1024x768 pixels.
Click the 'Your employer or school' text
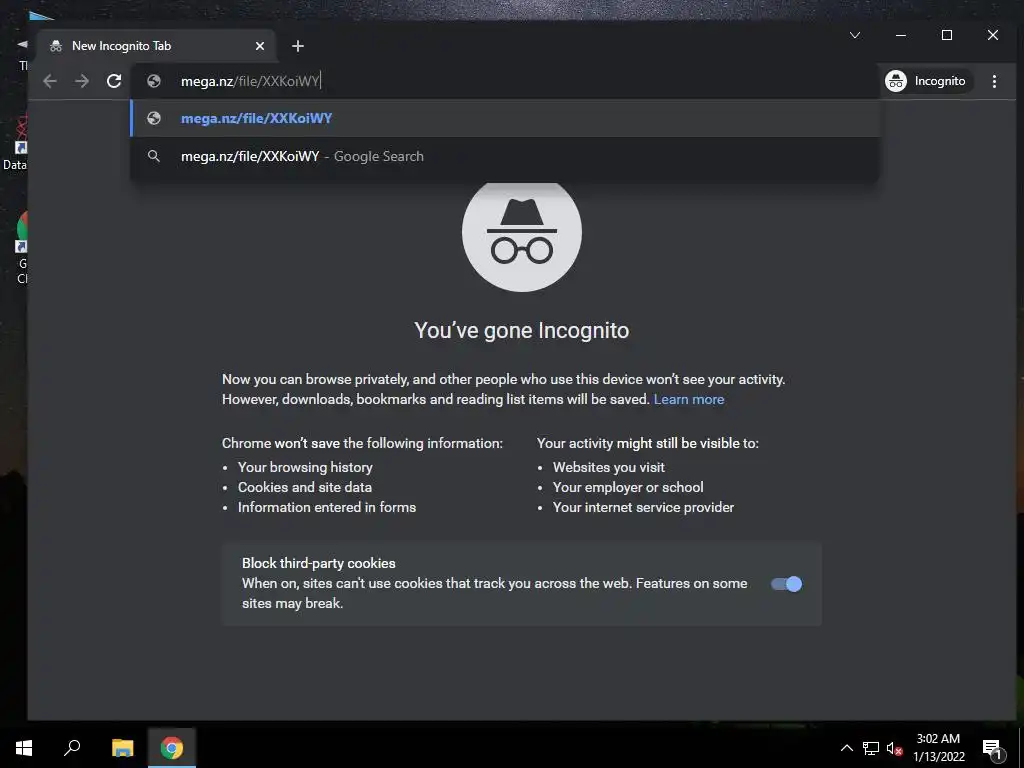tap(628, 487)
